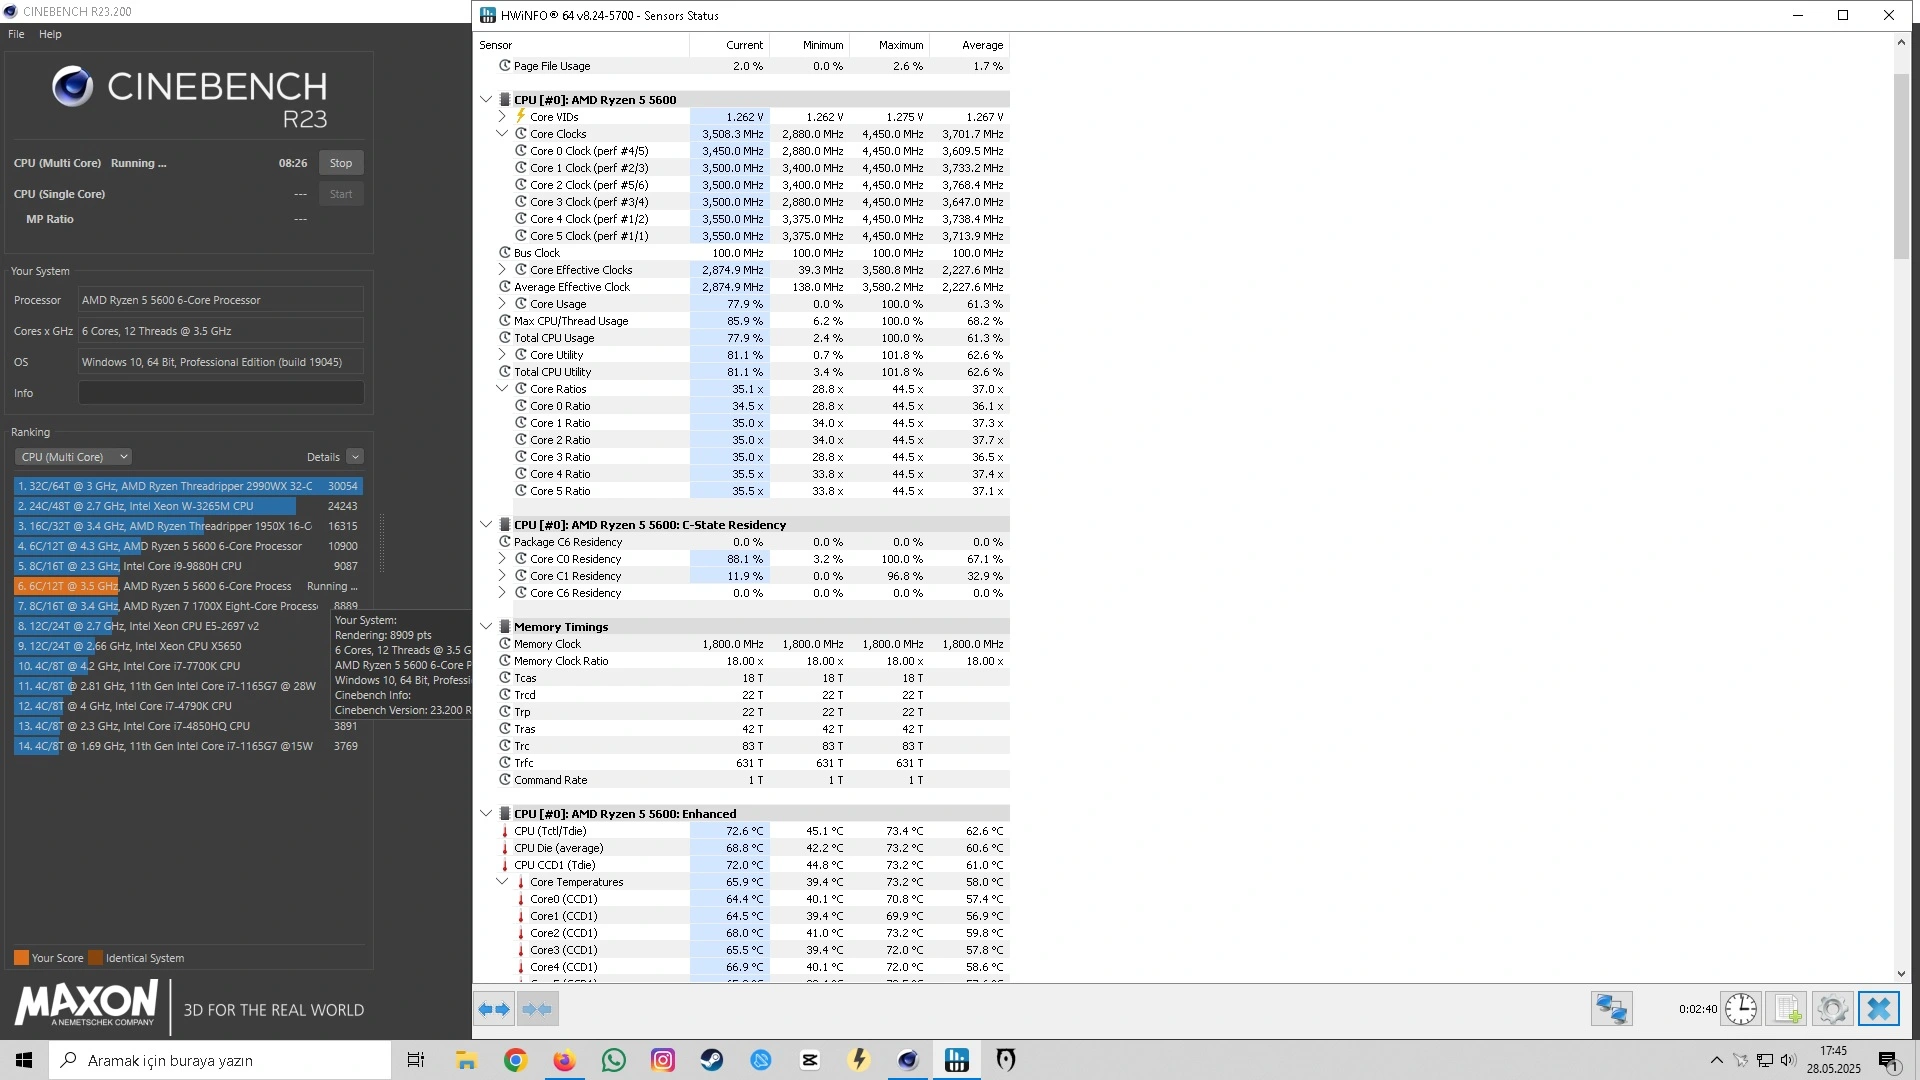Launch File Explorer from taskbar
Screen dimensions: 1920x1080
pos(466,1060)
